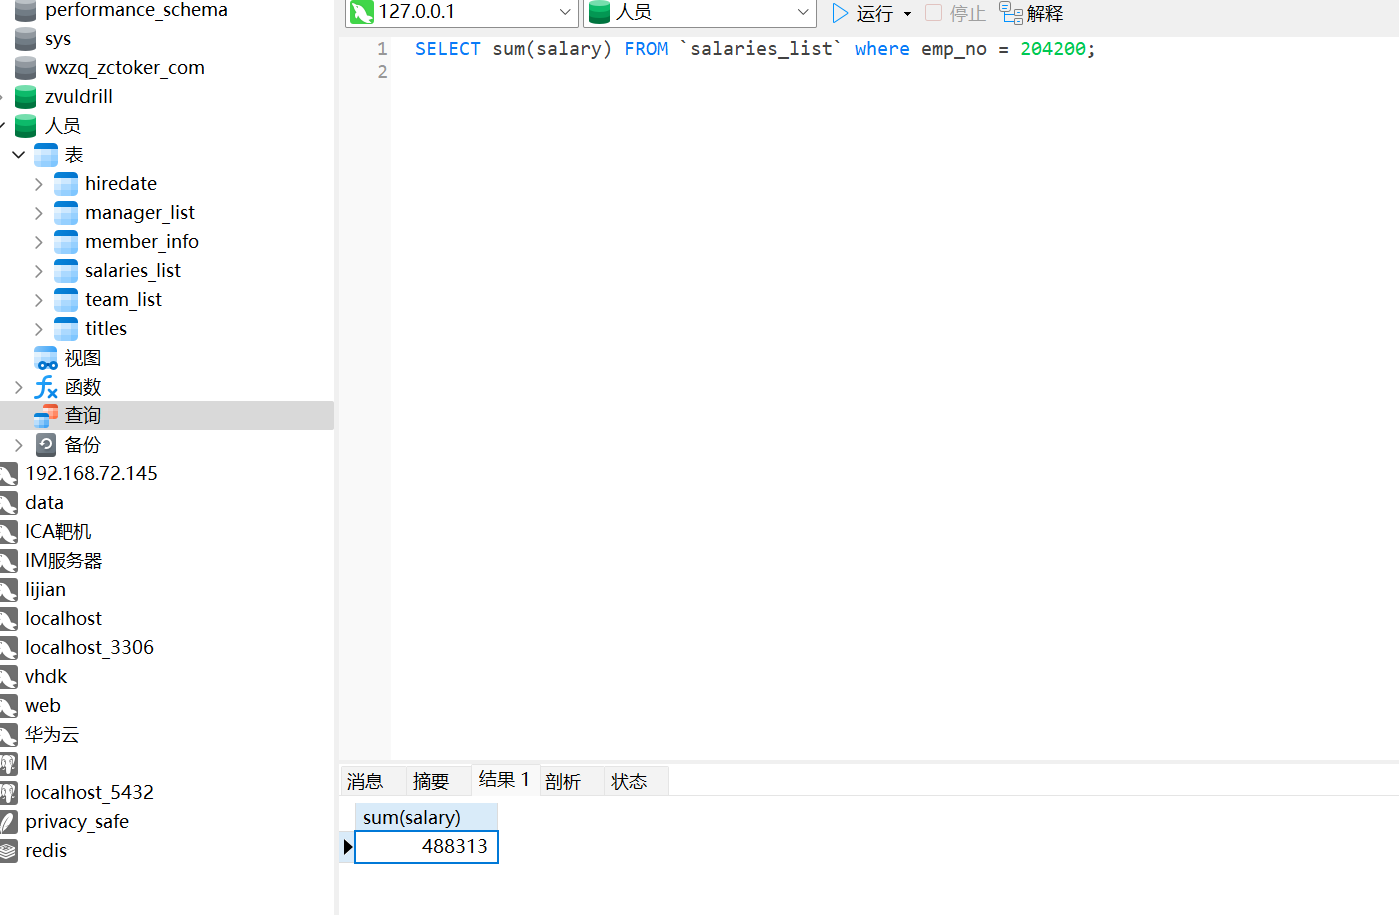Screen dimensions: 1399x915
Task: Switch to the 消息 messages tab
Action: click(x=365, y=781)
